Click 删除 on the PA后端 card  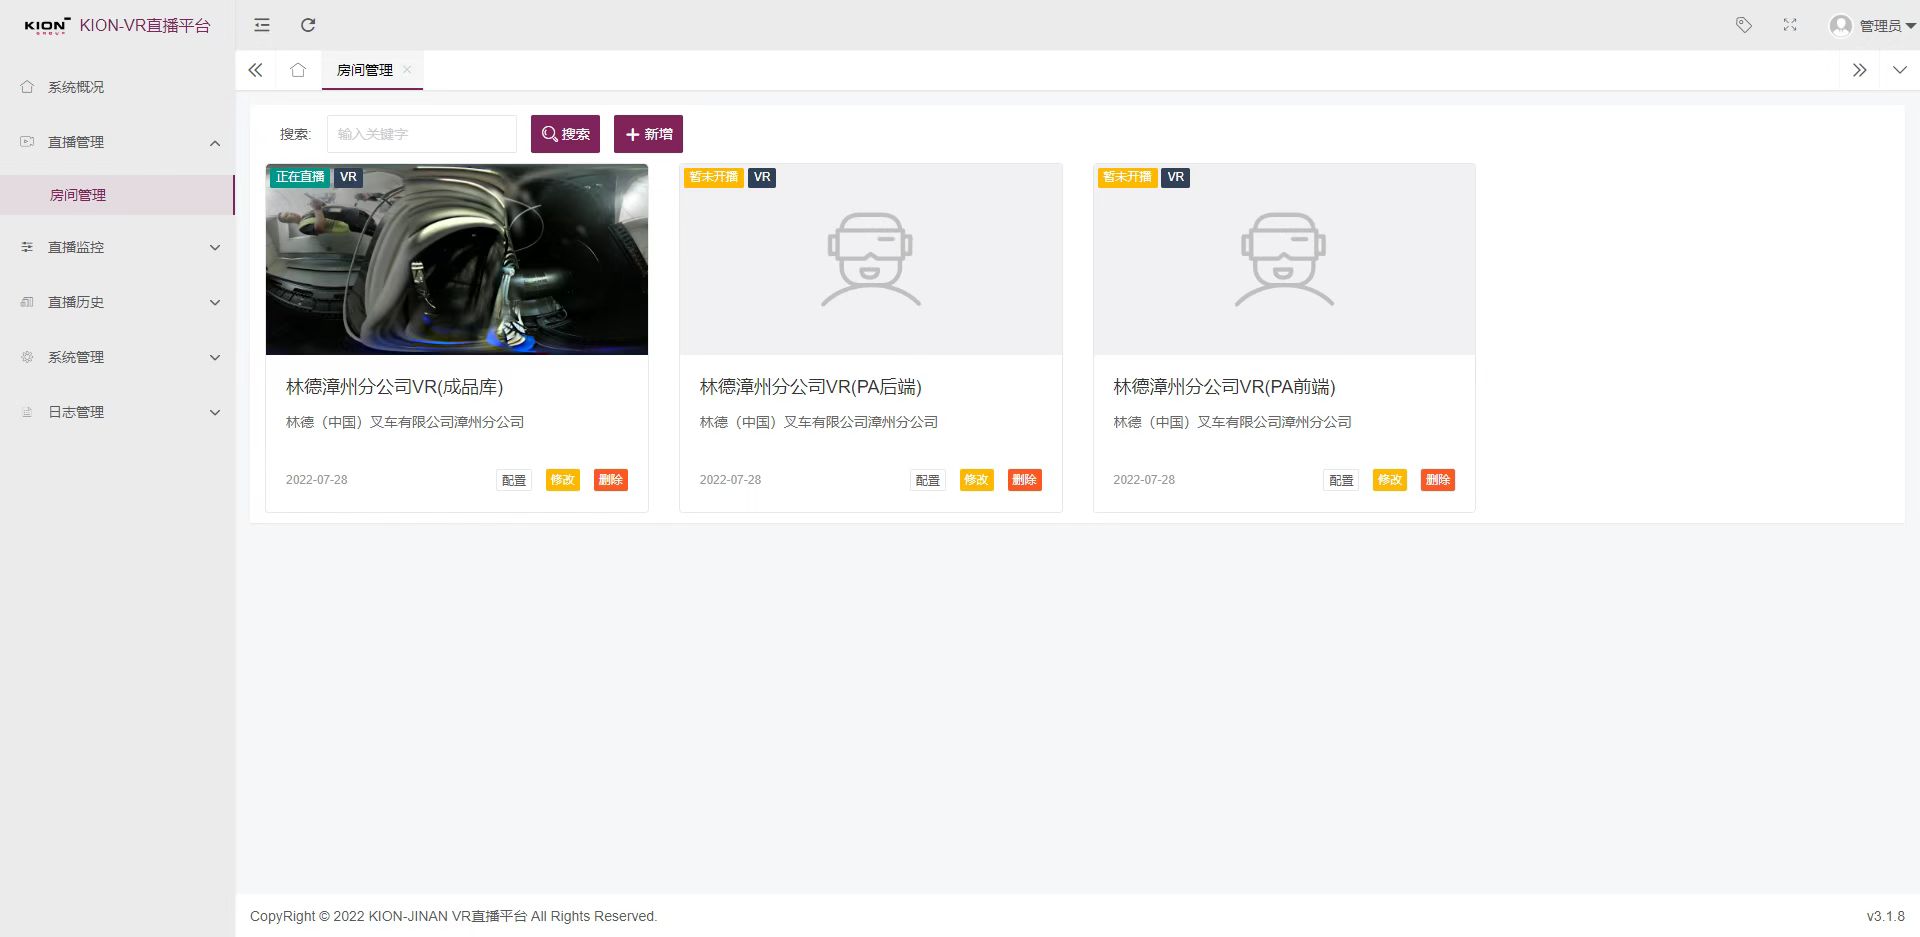pyautogui.click(x=1025, y=480)
